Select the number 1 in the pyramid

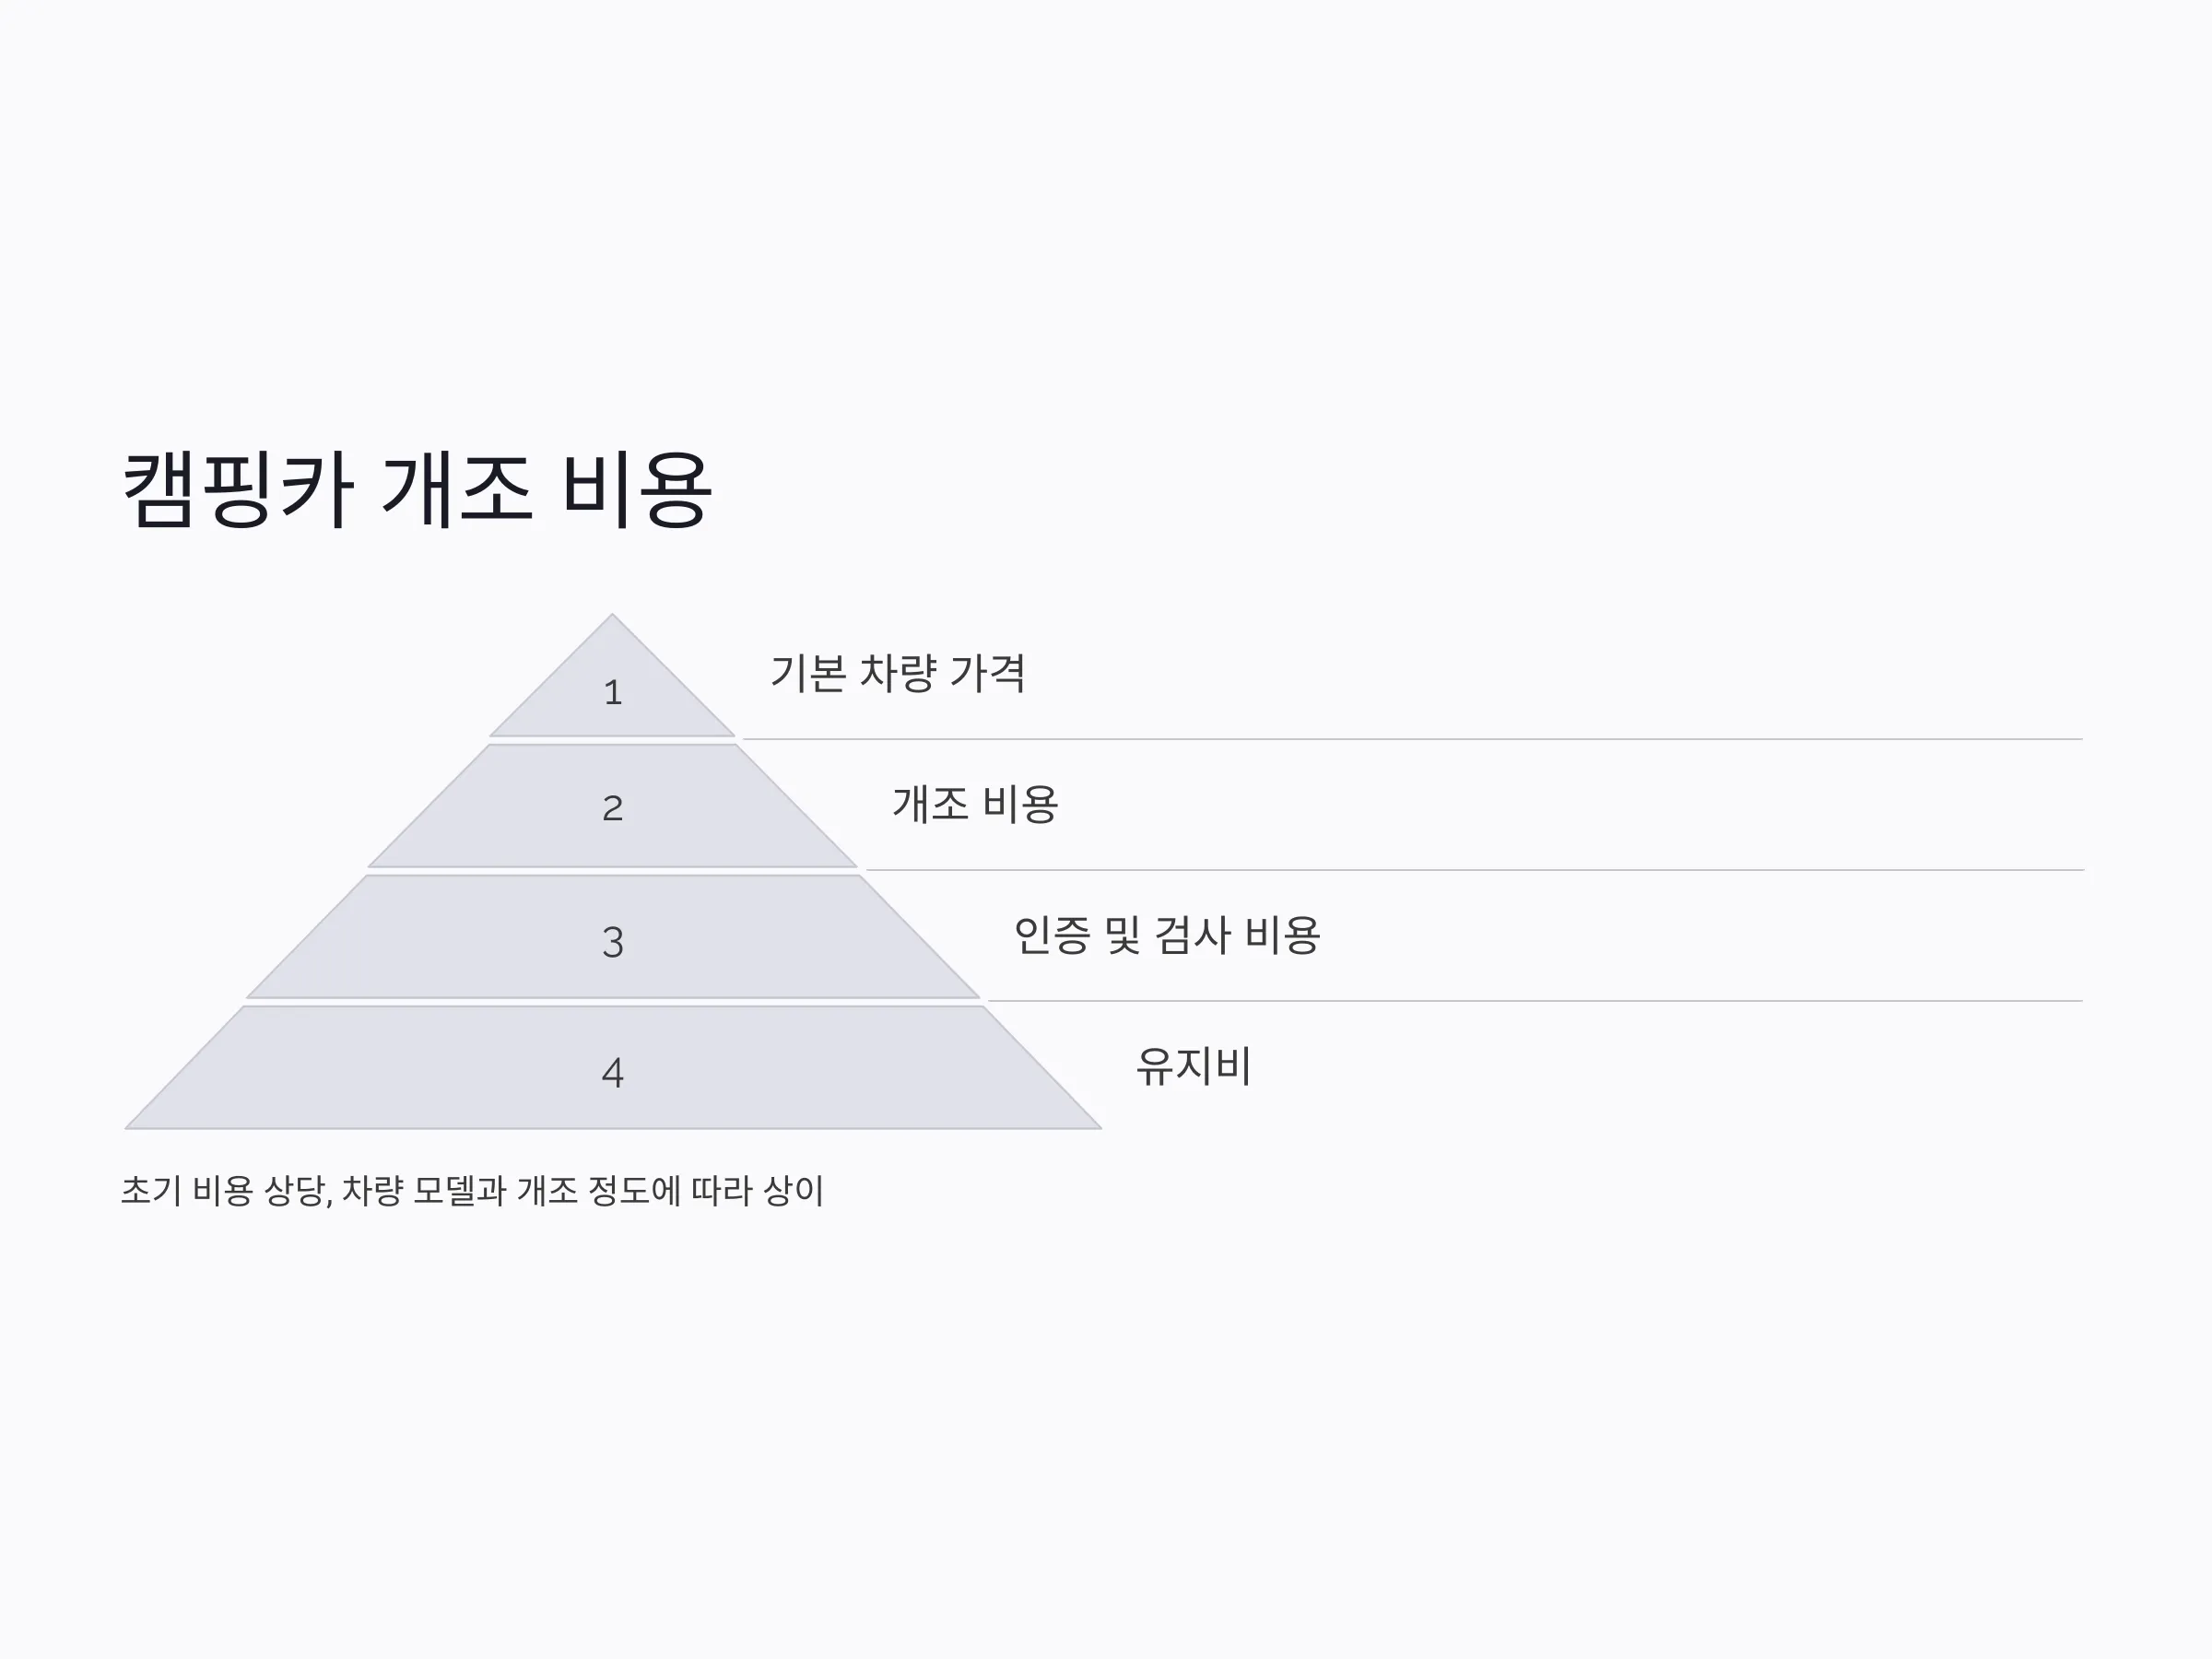pos(613,692)
